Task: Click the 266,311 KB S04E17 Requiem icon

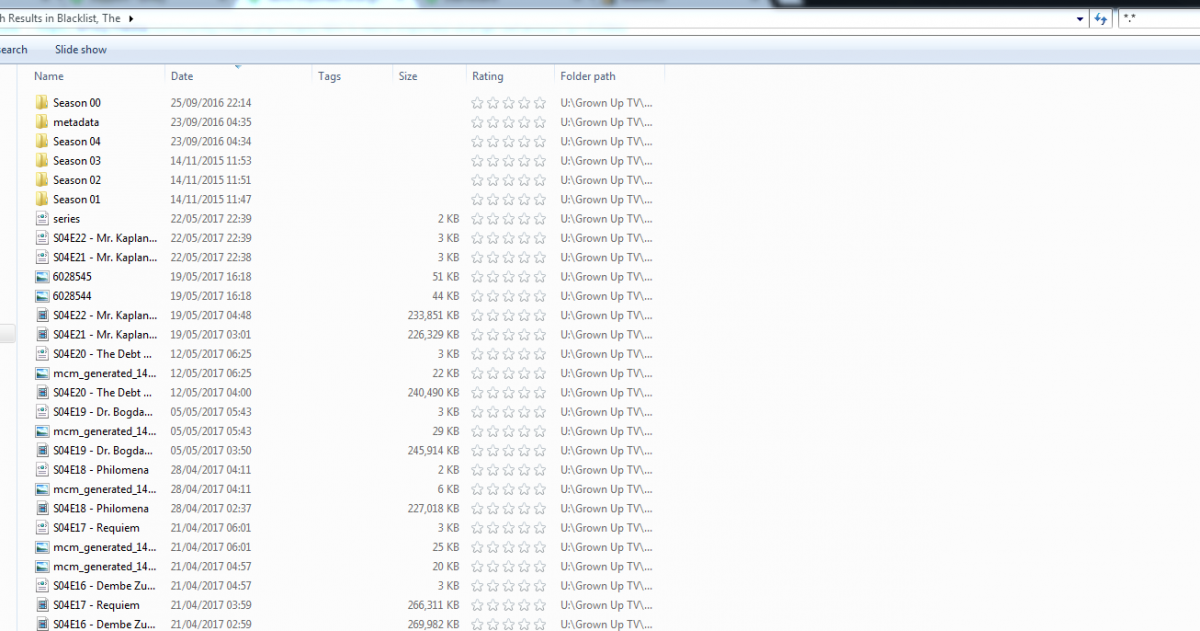Action: pos(41,605)
